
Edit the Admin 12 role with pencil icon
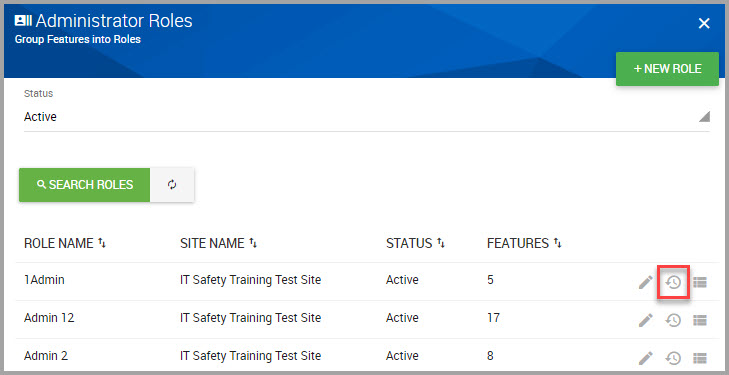coord(645,320)
